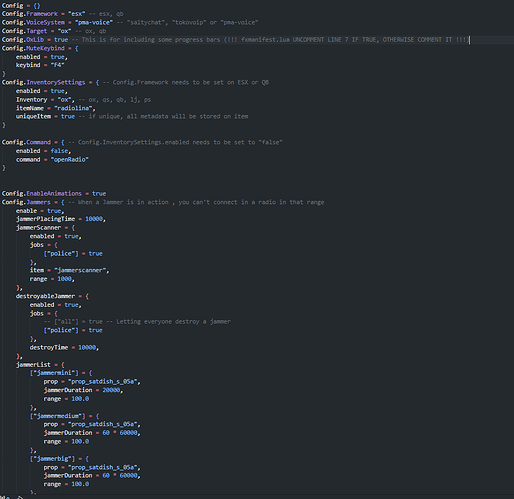The image size is (514, 499).
Task: Click the Config.OxLib true value
Action: coord(61,40)
